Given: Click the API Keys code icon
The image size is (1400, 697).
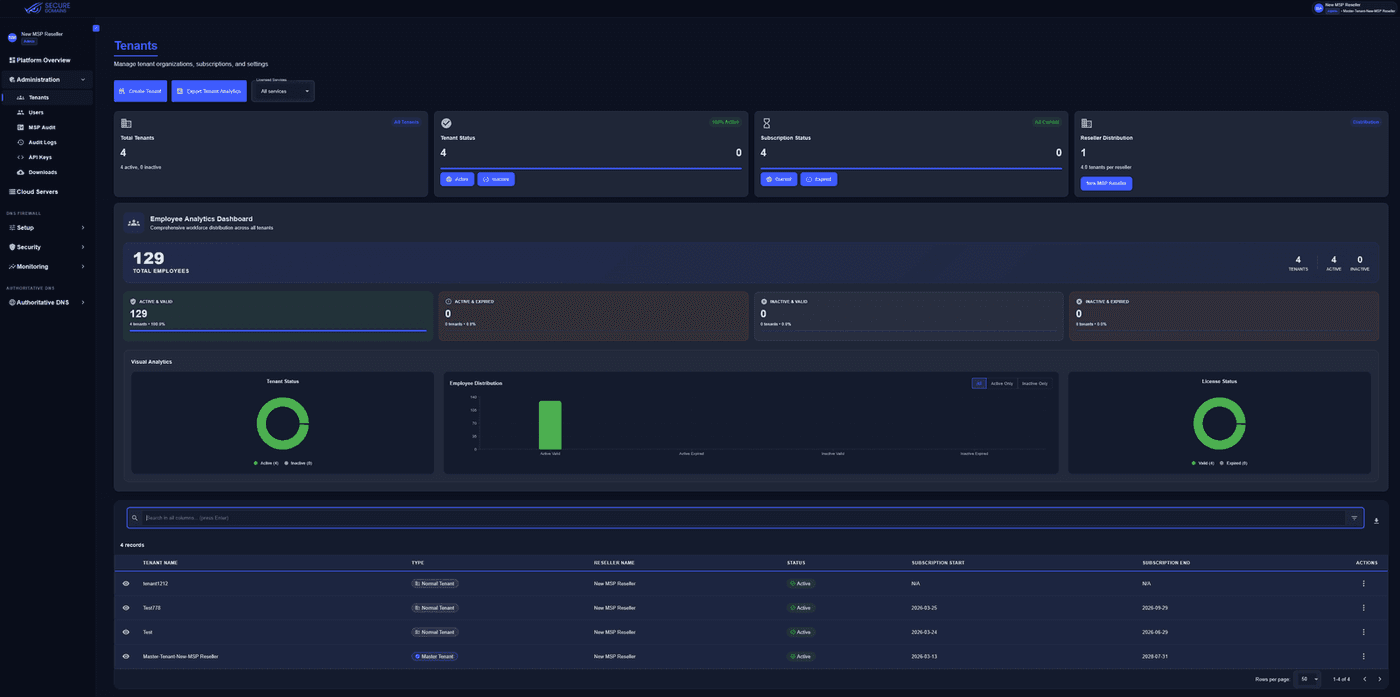Looking at the screenshot, I should click(21, 157).
